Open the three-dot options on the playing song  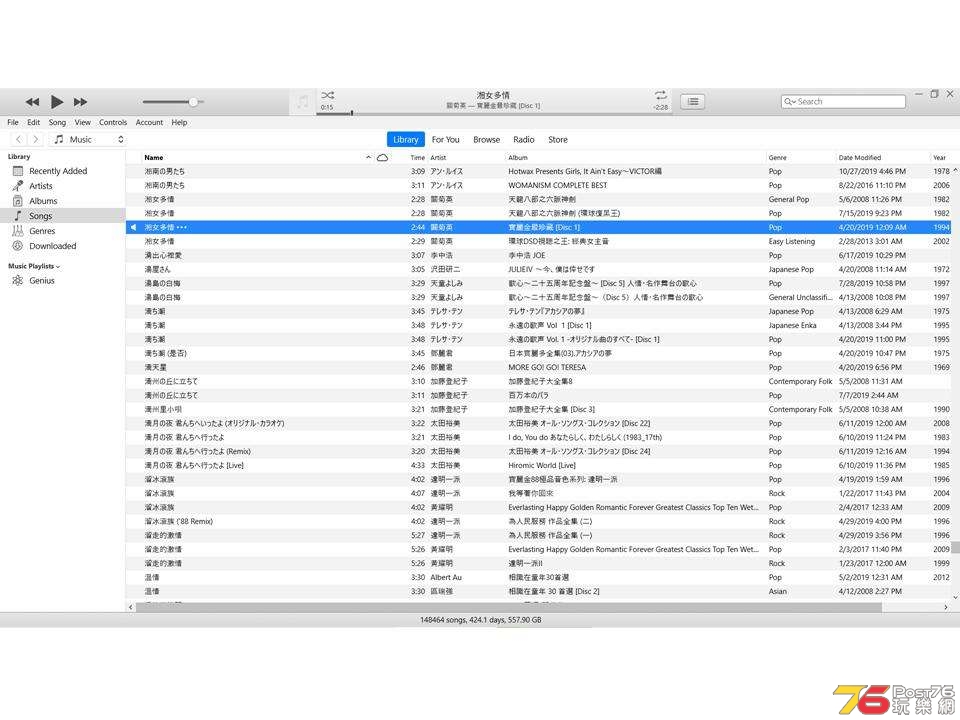click(182, 228)
